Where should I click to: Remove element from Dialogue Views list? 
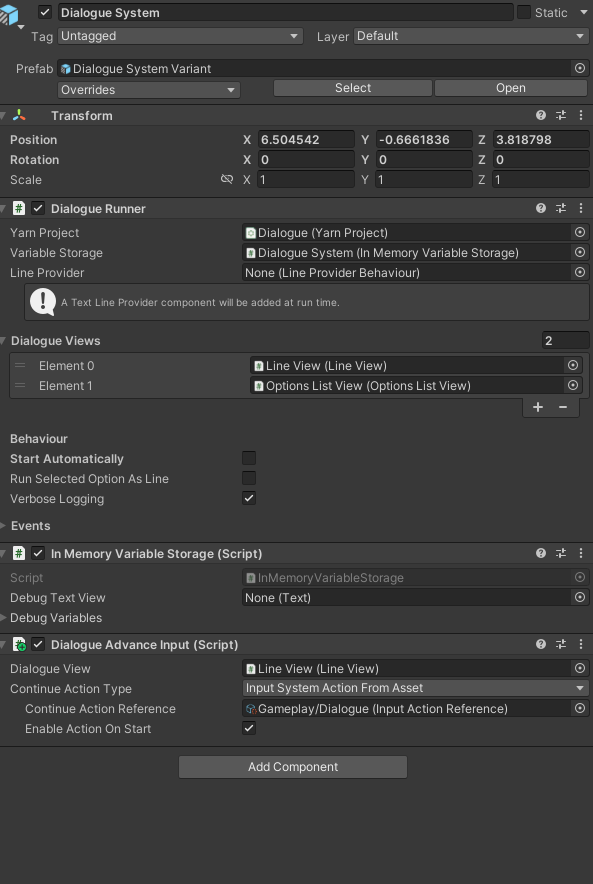563,407
